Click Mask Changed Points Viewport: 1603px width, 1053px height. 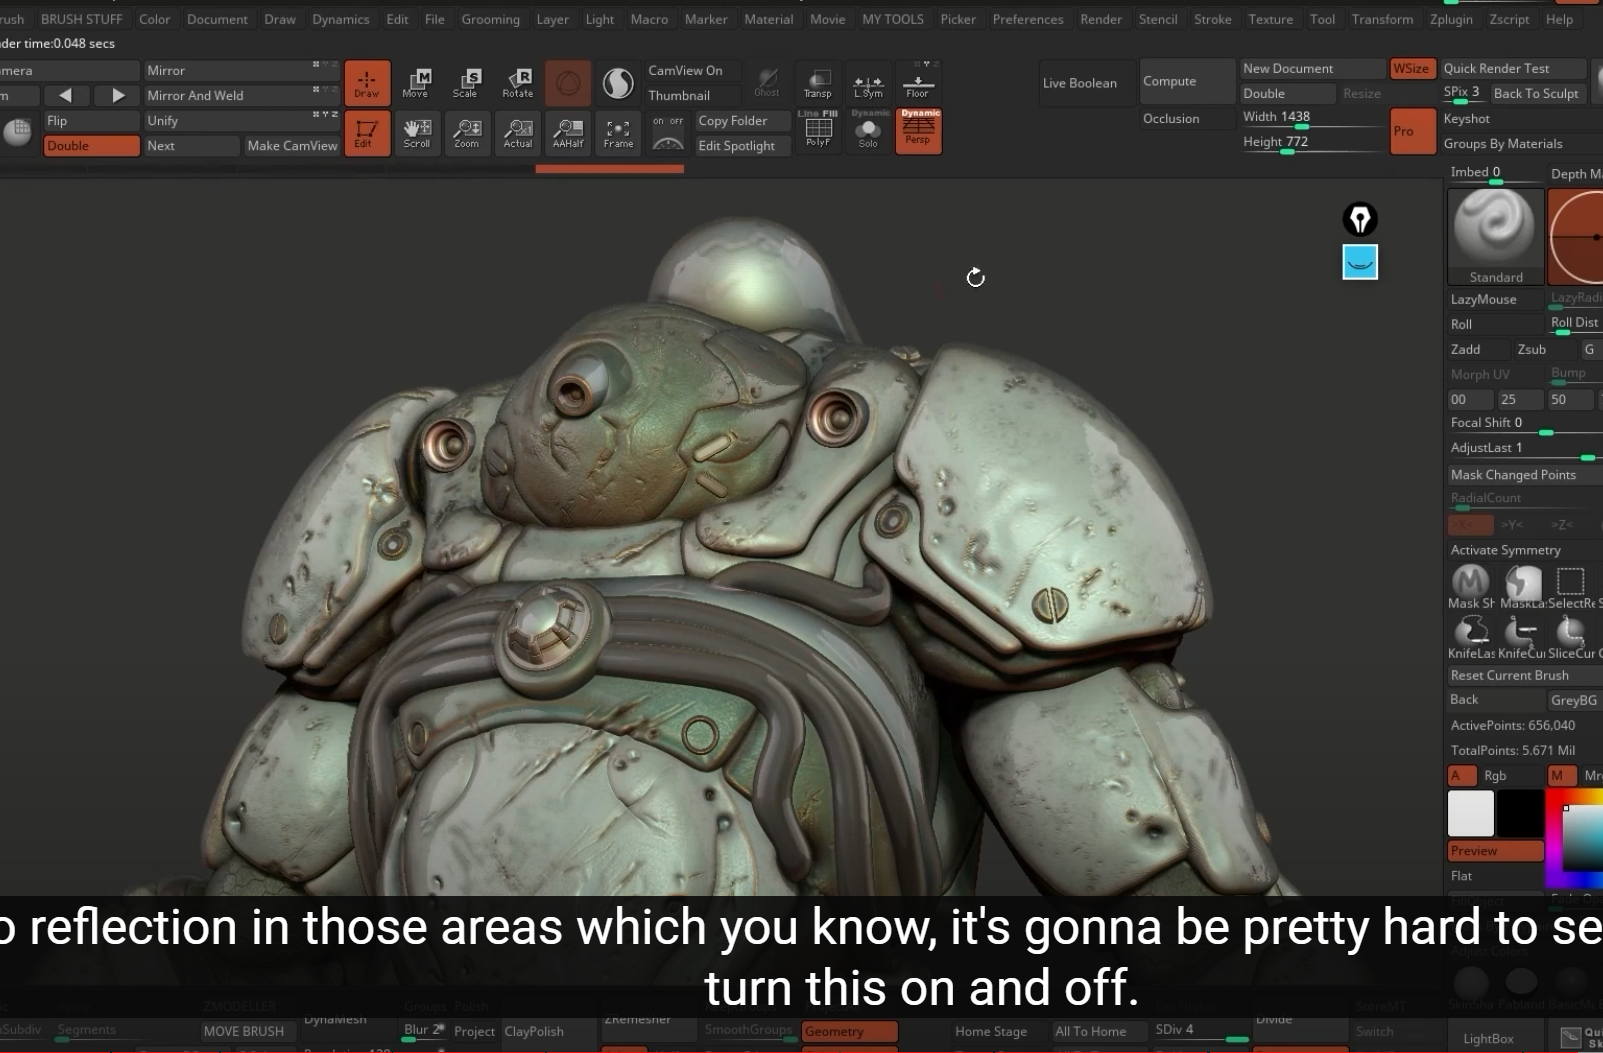(x=1521, y=474)
